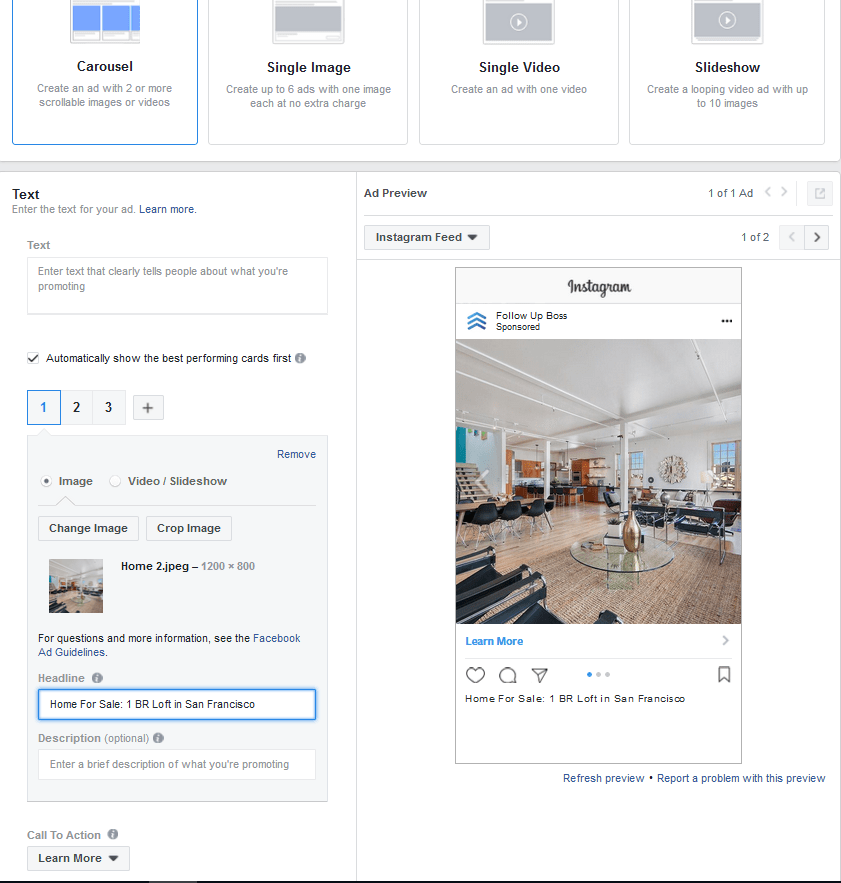
Task: Click the heart like icon in preview
Action: (475, 675)
